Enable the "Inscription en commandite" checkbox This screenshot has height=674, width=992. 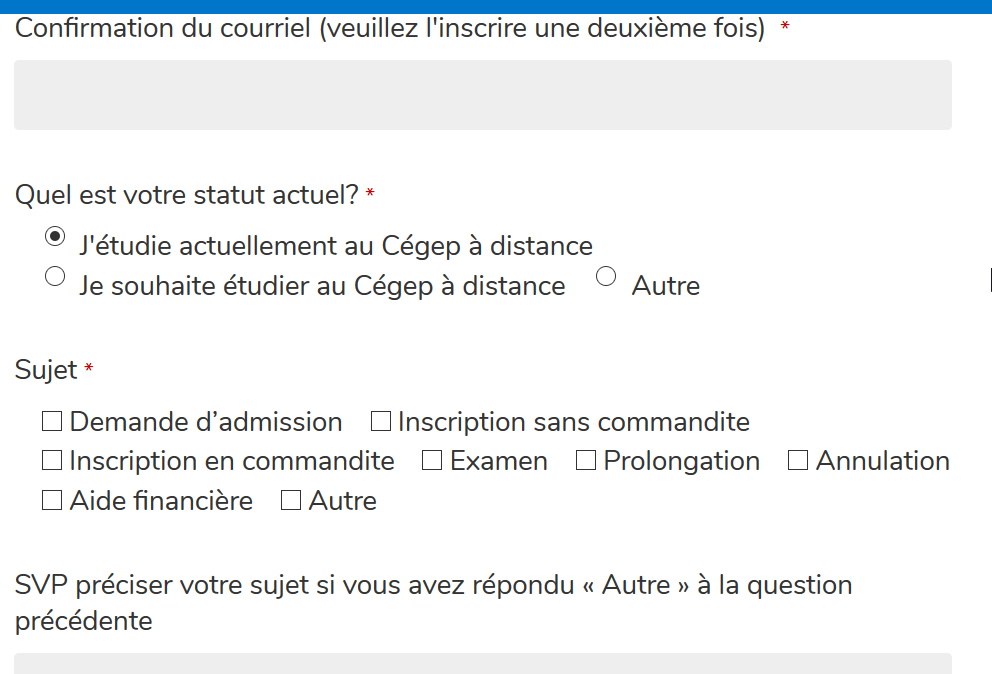pyautogui.click(x=52, y=461)
